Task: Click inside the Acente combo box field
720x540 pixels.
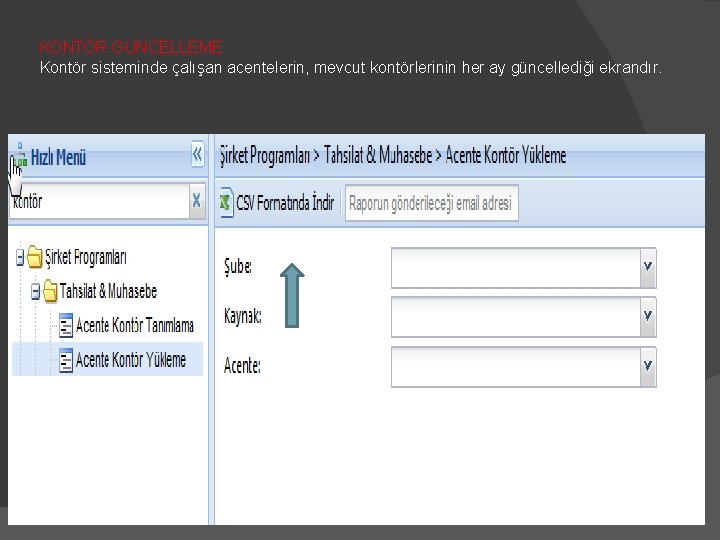Action: [x=516, y=367]
